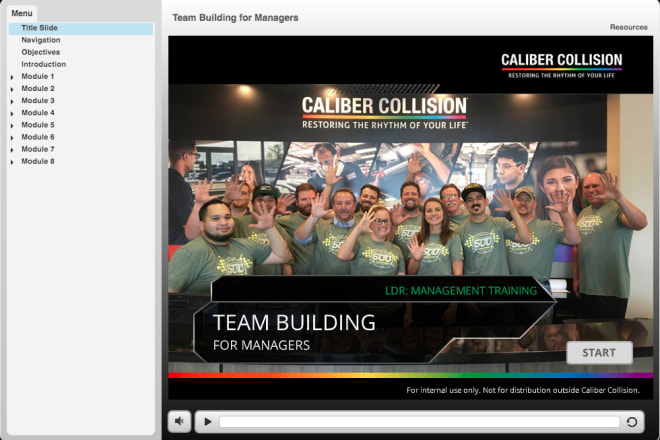Select the Module 7 label
This screenshot has height=440, width=660.
(x=38, y=149)
